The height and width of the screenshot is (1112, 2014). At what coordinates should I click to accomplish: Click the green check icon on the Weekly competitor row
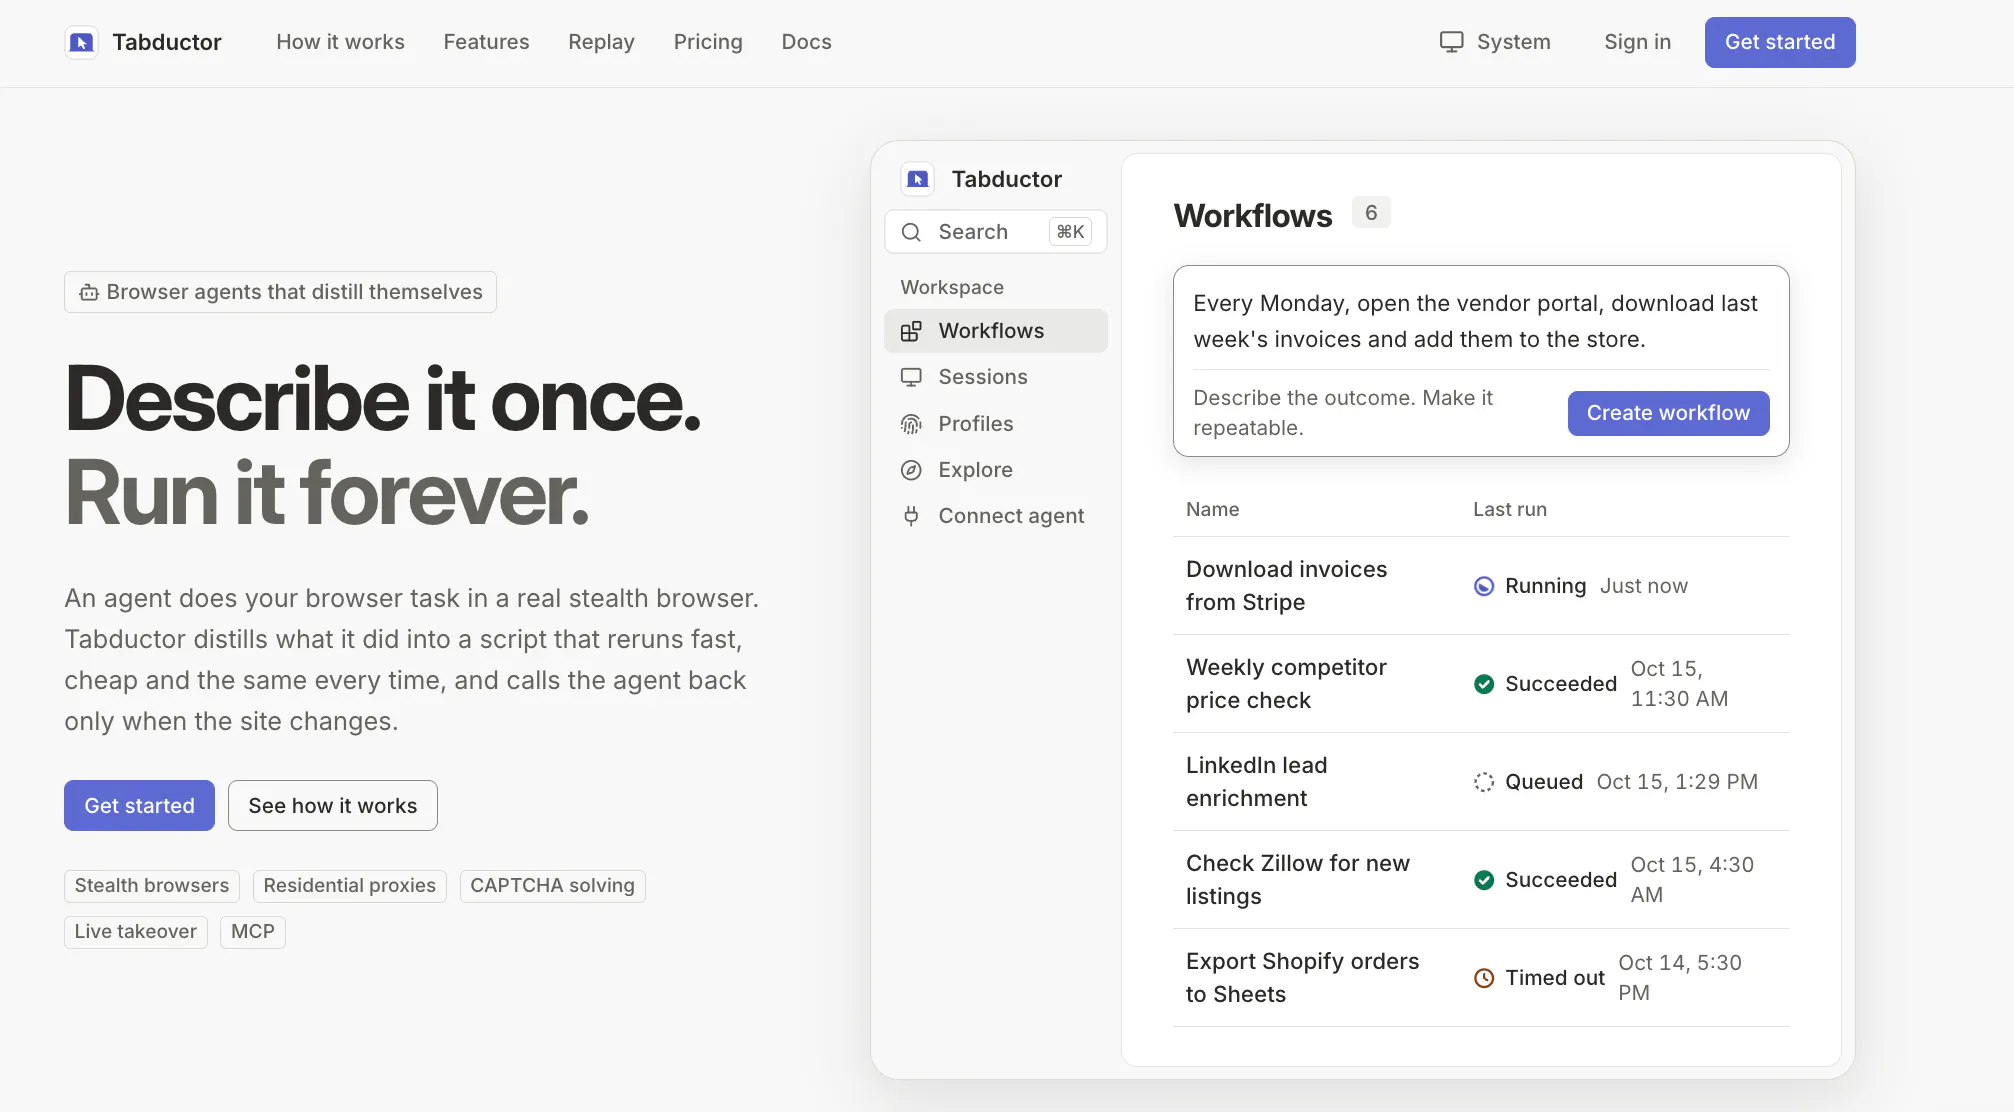1484,684
